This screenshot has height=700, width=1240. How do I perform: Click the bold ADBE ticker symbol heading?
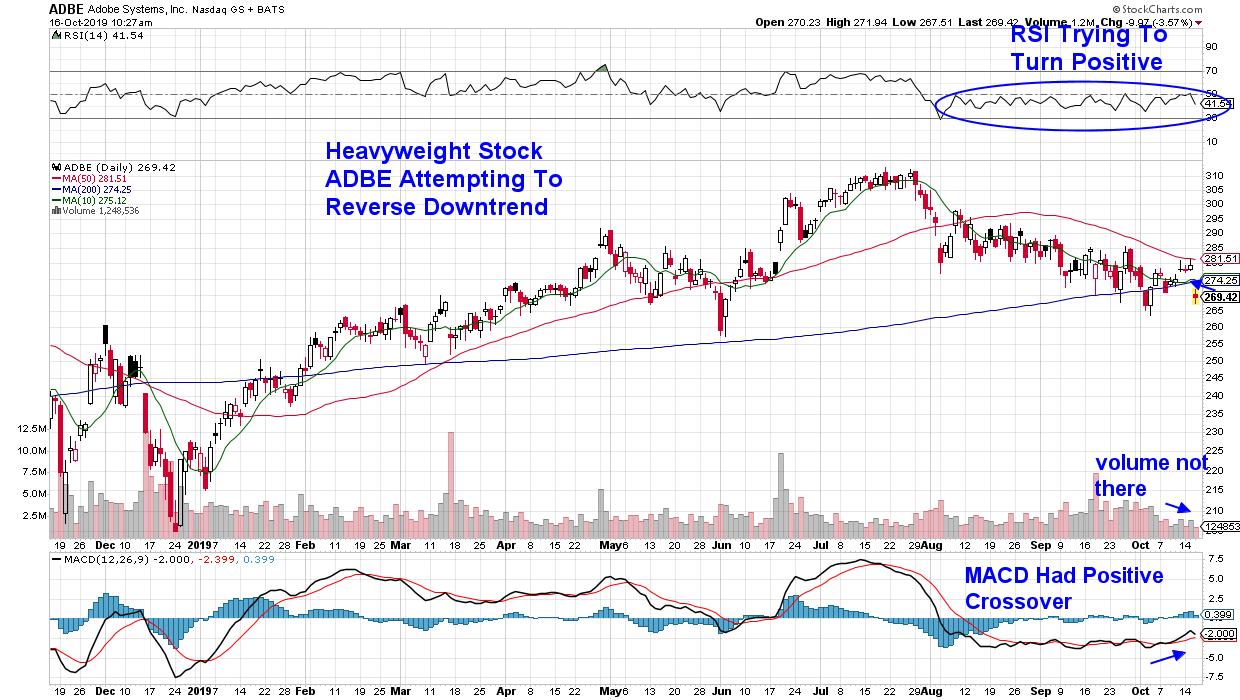click(x=66, y=7)
